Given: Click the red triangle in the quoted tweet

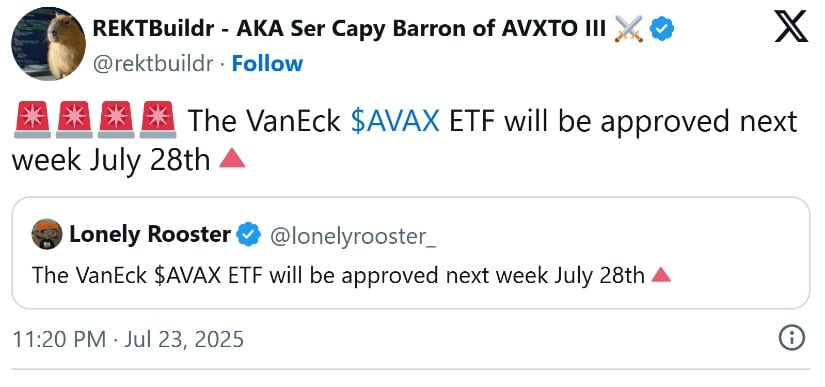Looking at the screenshot, I should tap(661, 274).
